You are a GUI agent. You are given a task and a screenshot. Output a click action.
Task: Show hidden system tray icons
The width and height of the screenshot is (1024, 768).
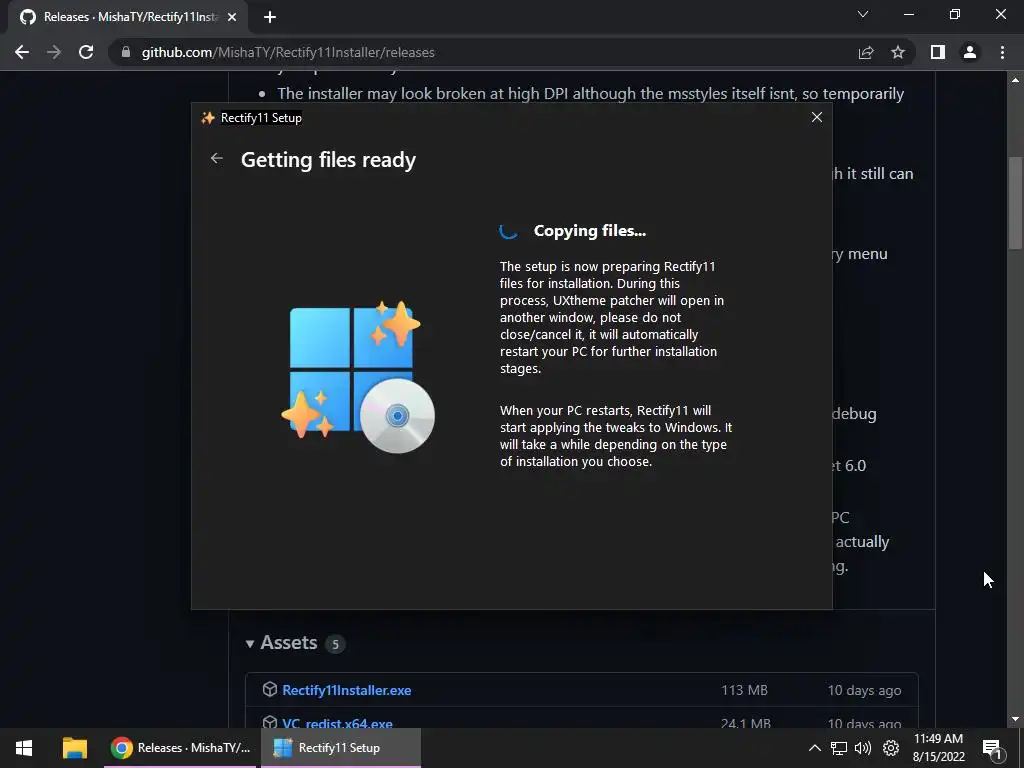pyautogui.click(x=814, y=748)
